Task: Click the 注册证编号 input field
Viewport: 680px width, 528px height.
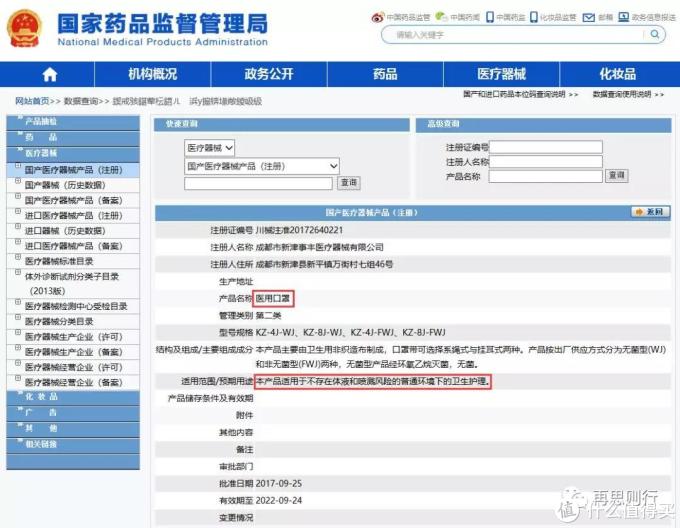Action: click(546, 147)
